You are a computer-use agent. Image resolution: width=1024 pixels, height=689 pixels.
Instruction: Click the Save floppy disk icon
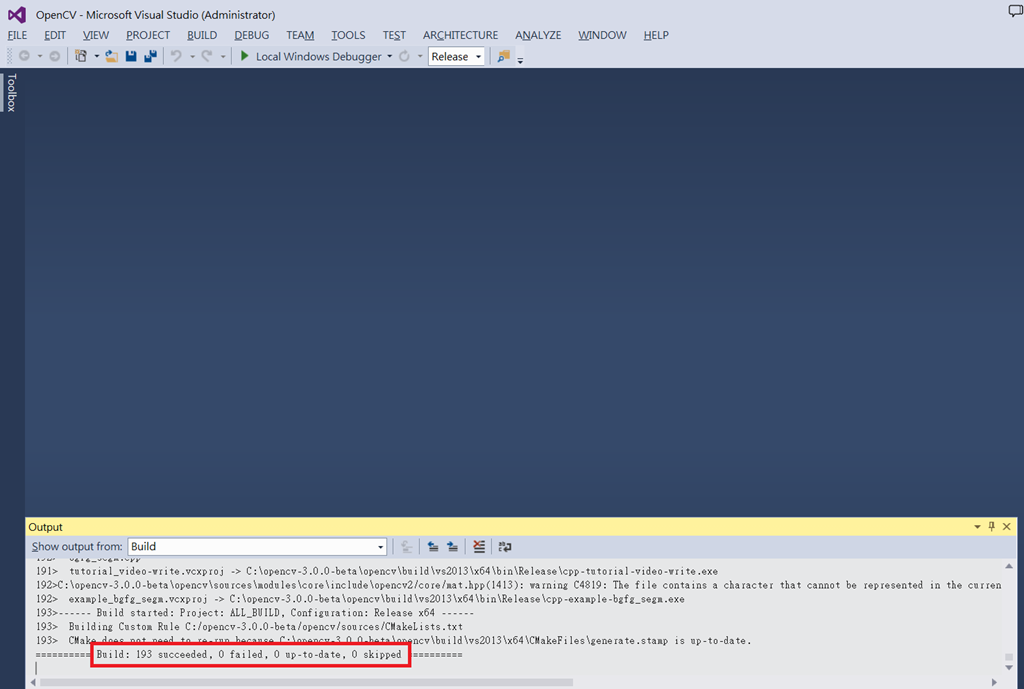[131, 56]
